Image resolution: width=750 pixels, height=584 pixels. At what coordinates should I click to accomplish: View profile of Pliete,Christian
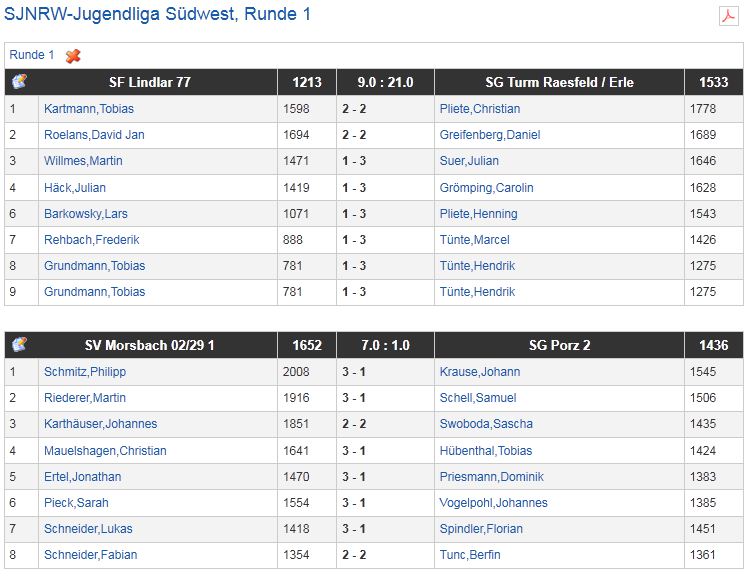[480, 109]
